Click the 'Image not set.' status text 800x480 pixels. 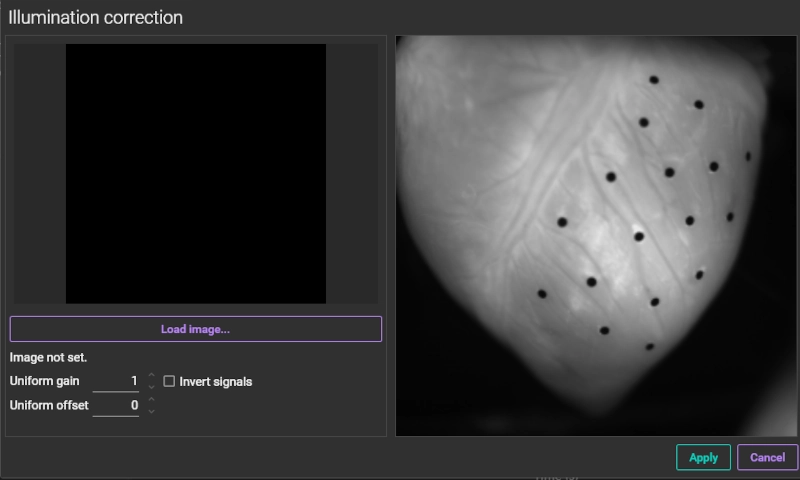[x=49, y=357]
